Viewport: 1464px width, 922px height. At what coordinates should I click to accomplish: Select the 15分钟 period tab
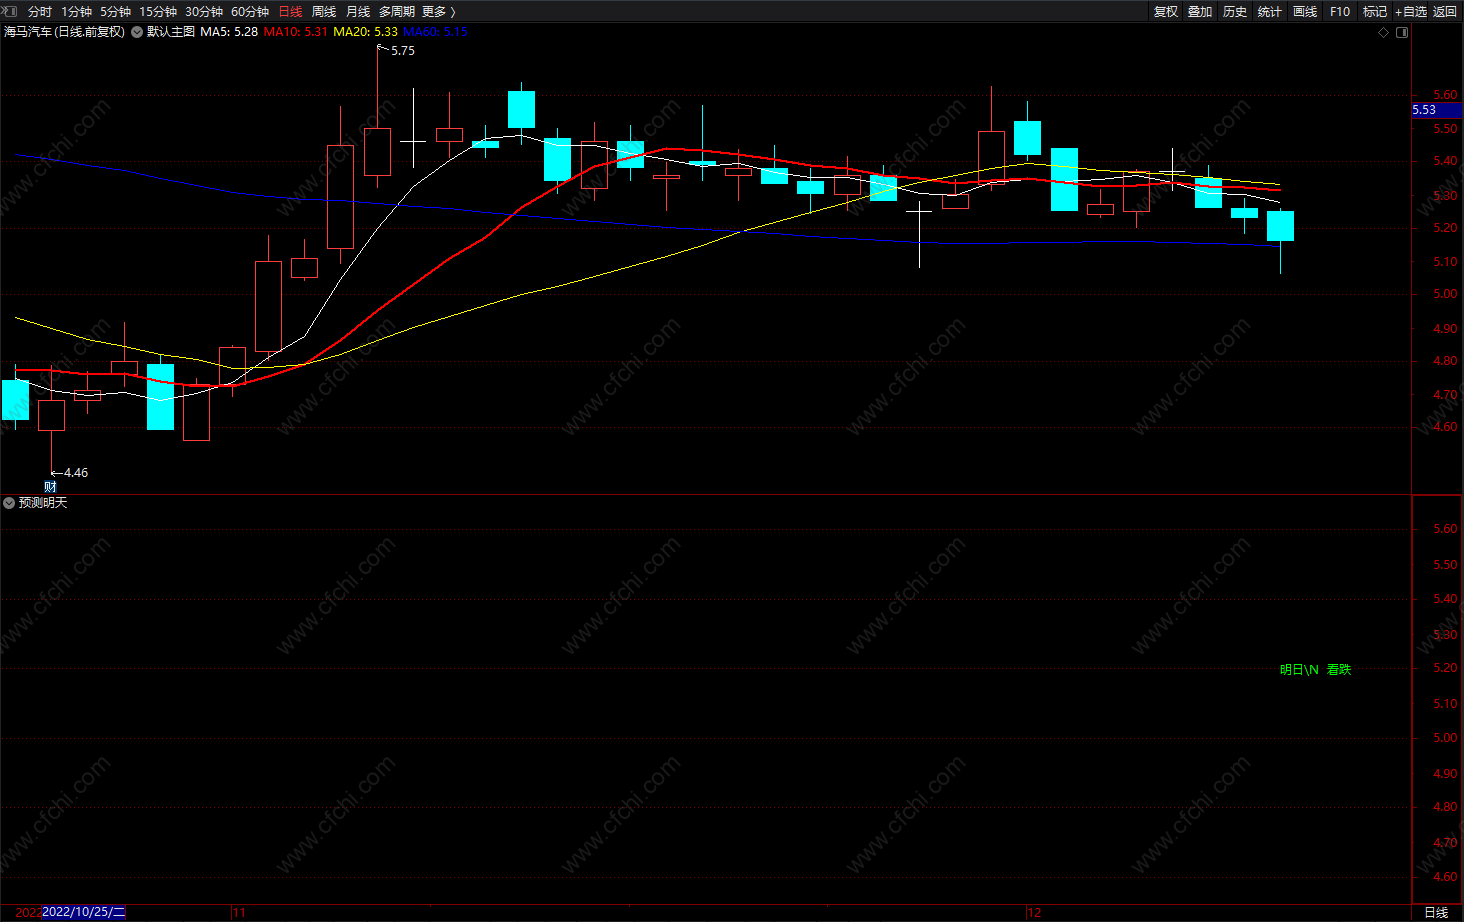pyautogui.click(x=158, y=12)
